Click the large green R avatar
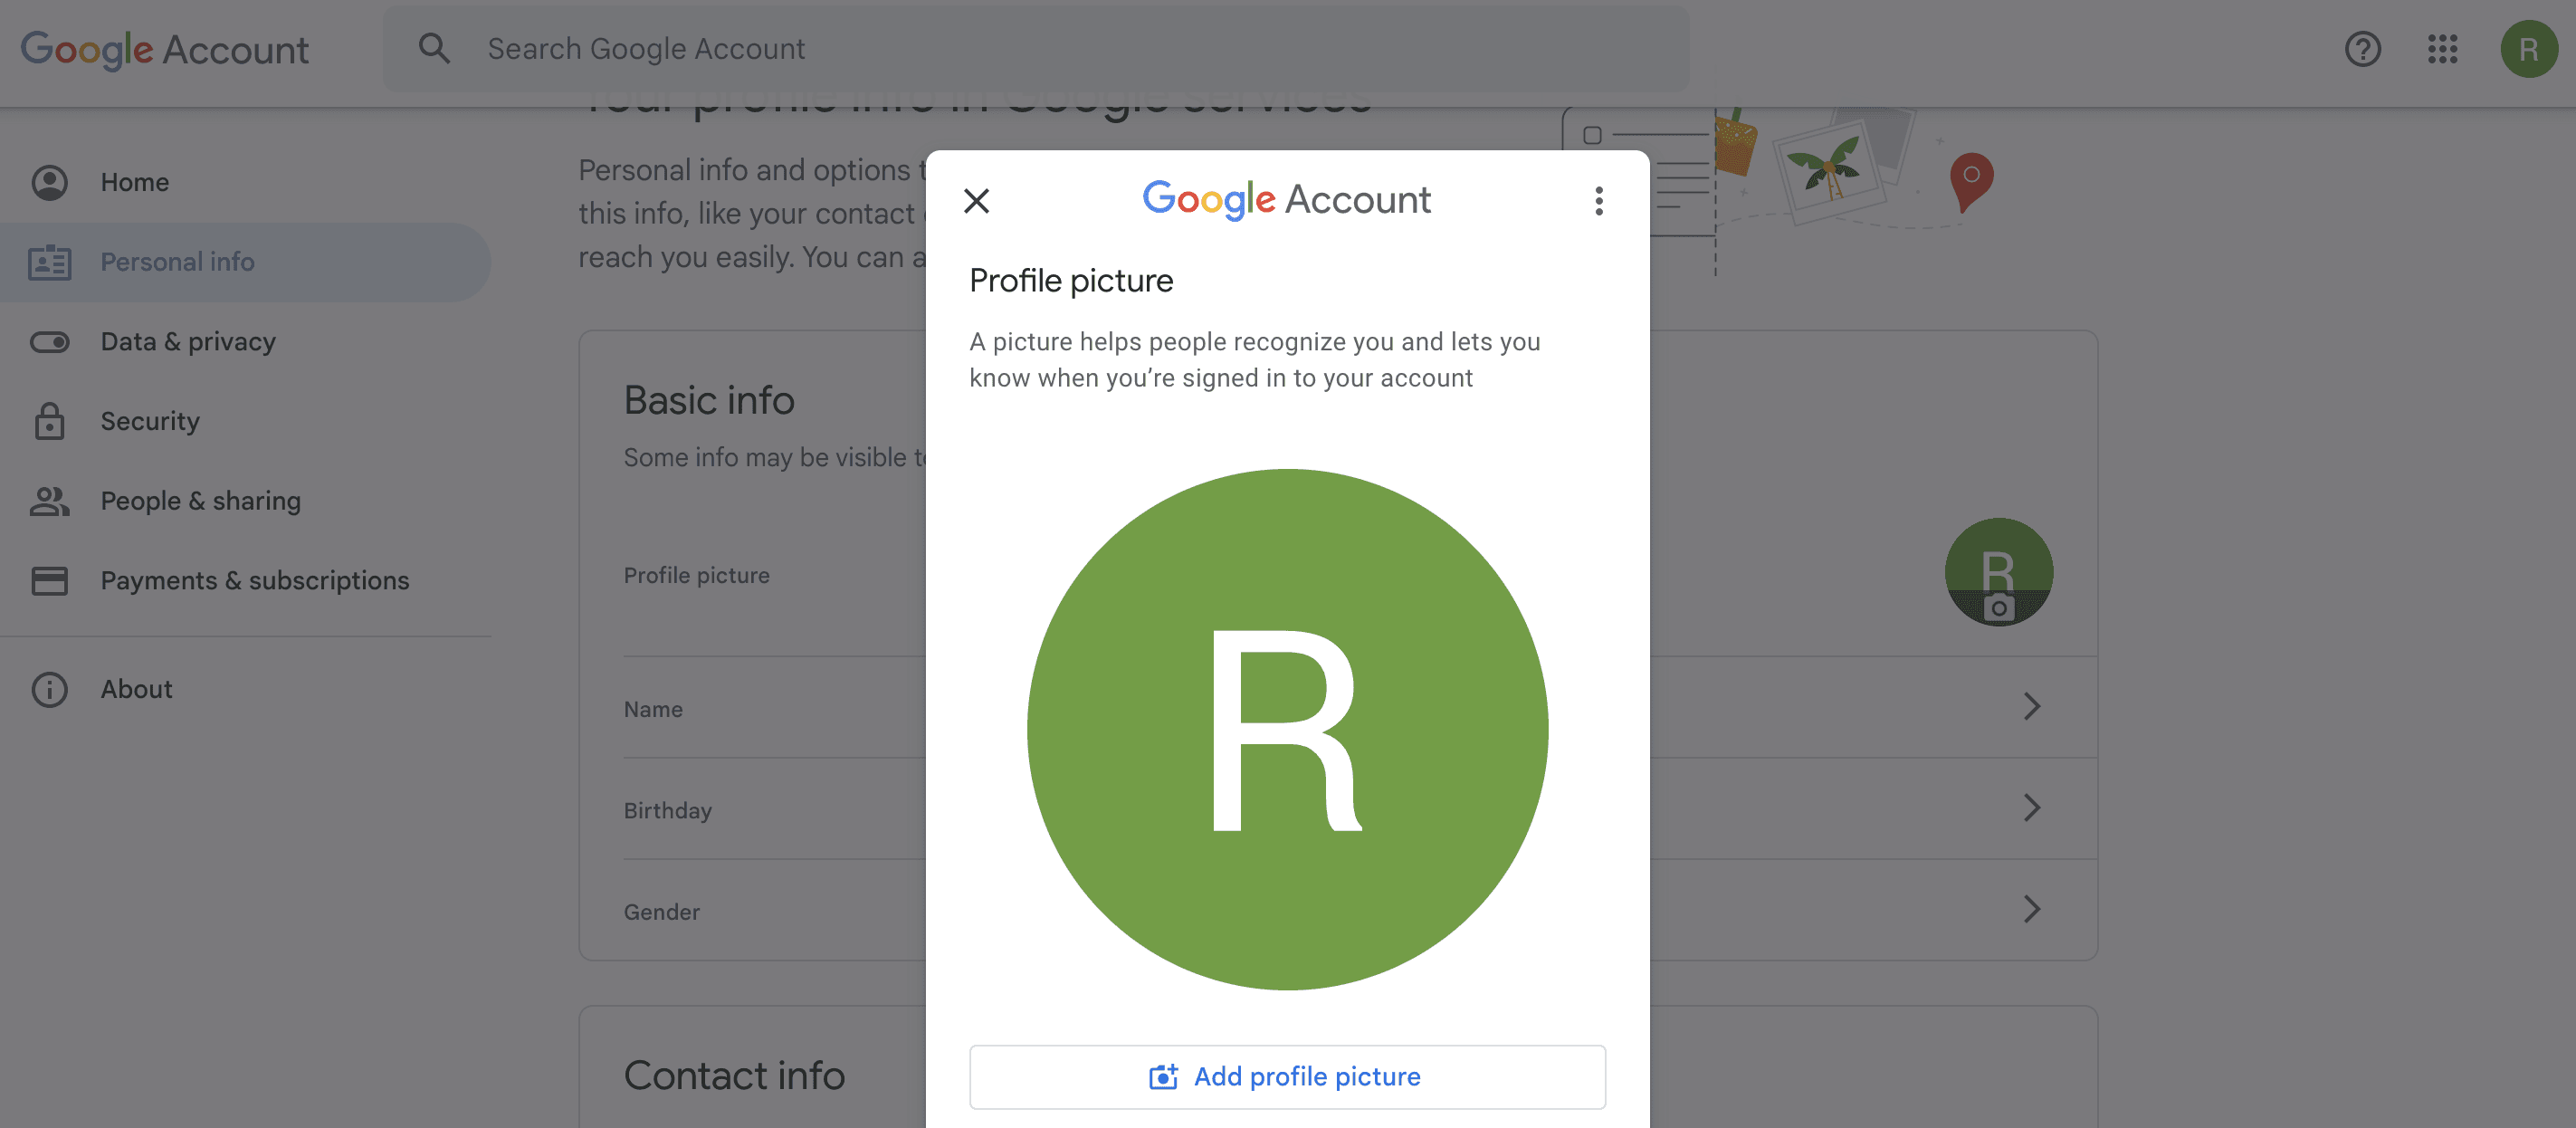Viewport: 2576px width, 1128px height. pos(1287,729)
